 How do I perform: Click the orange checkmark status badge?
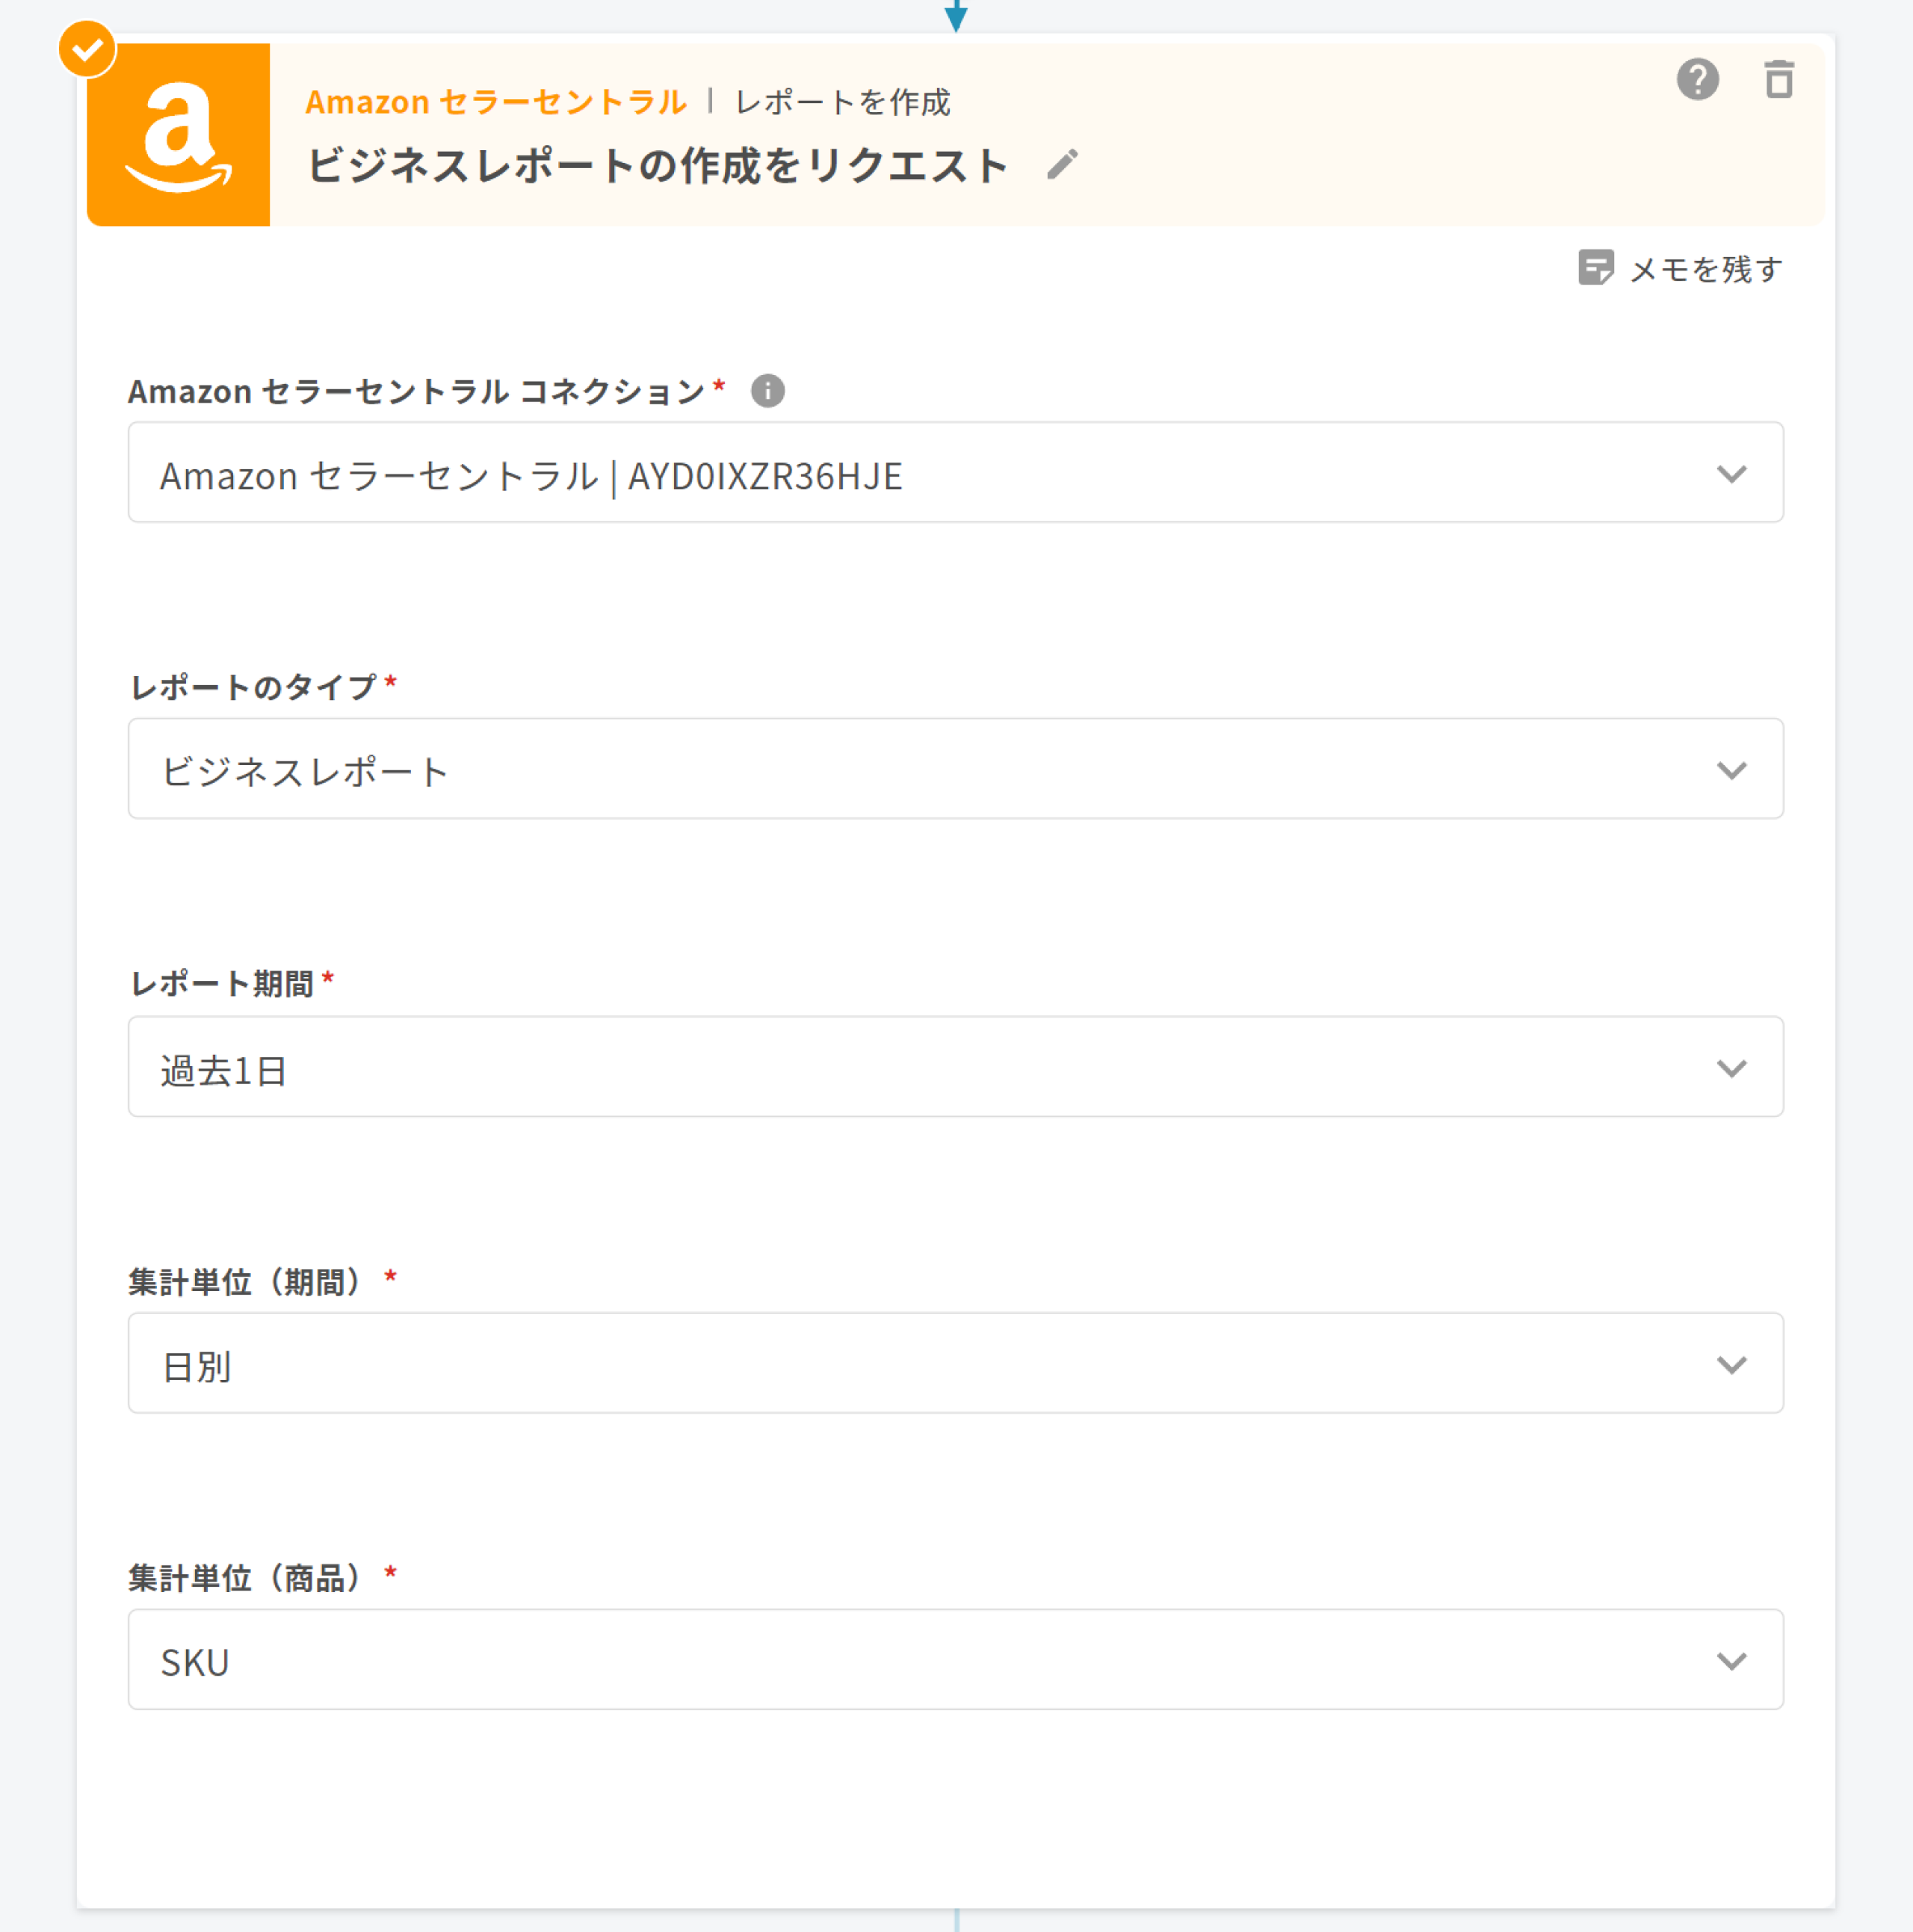pyautogui.click(x=88, y=49)
